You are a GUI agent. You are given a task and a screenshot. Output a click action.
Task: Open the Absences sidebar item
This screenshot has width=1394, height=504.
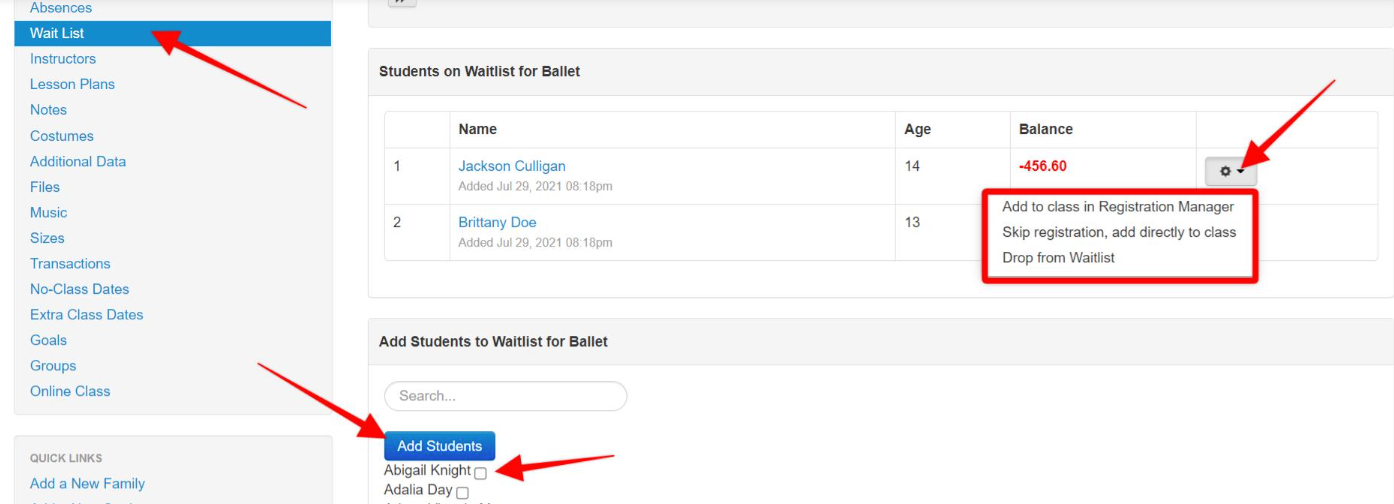[x=61, y=8]
